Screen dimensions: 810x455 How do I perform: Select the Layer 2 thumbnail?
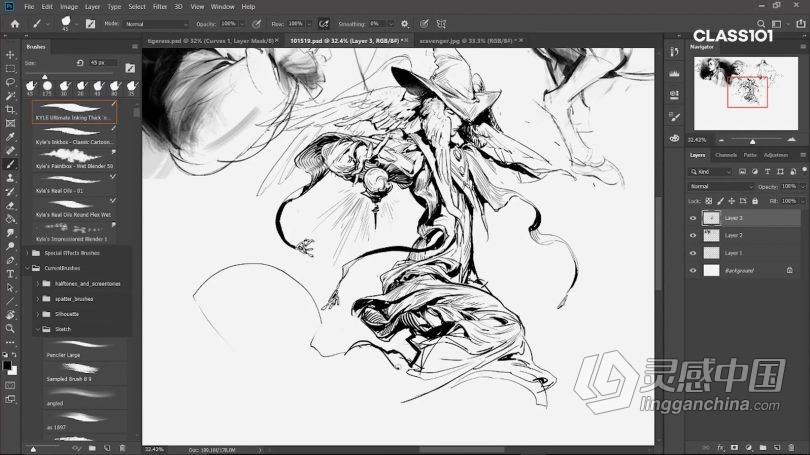tap(711, 236)
